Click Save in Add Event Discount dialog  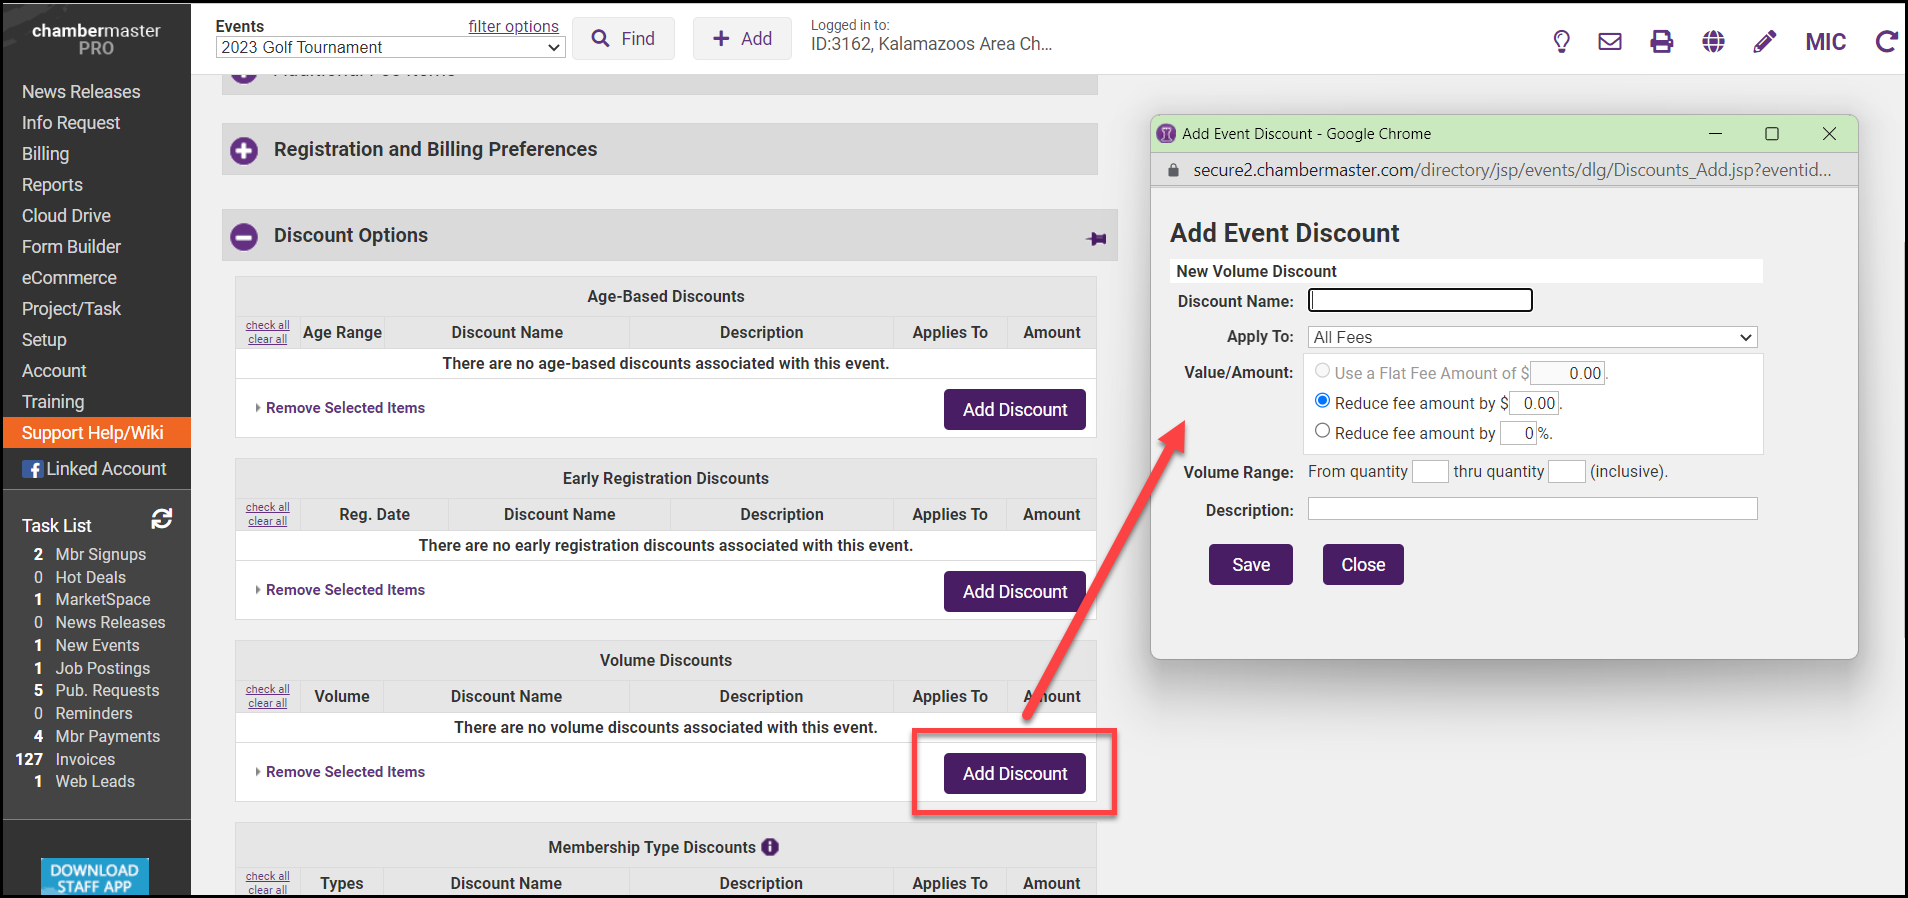coord(1250,565)
